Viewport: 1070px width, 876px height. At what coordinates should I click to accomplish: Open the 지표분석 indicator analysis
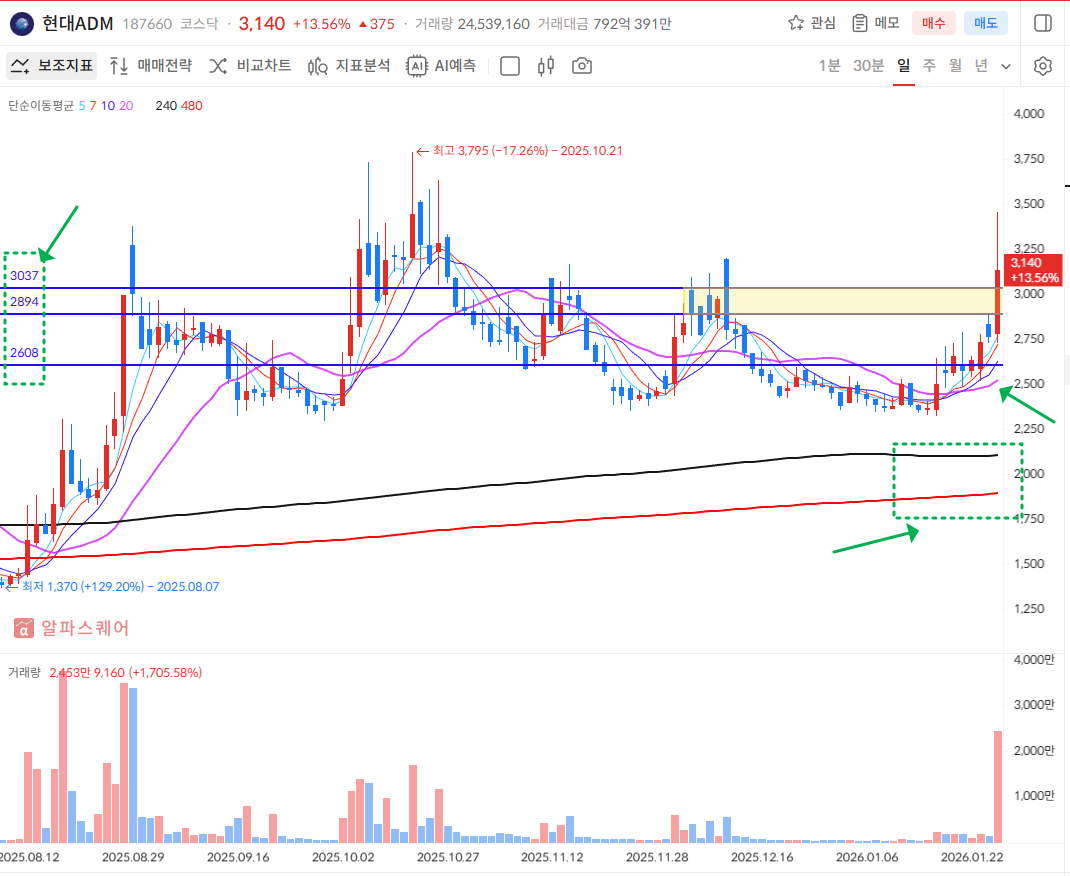coord(349,66)
